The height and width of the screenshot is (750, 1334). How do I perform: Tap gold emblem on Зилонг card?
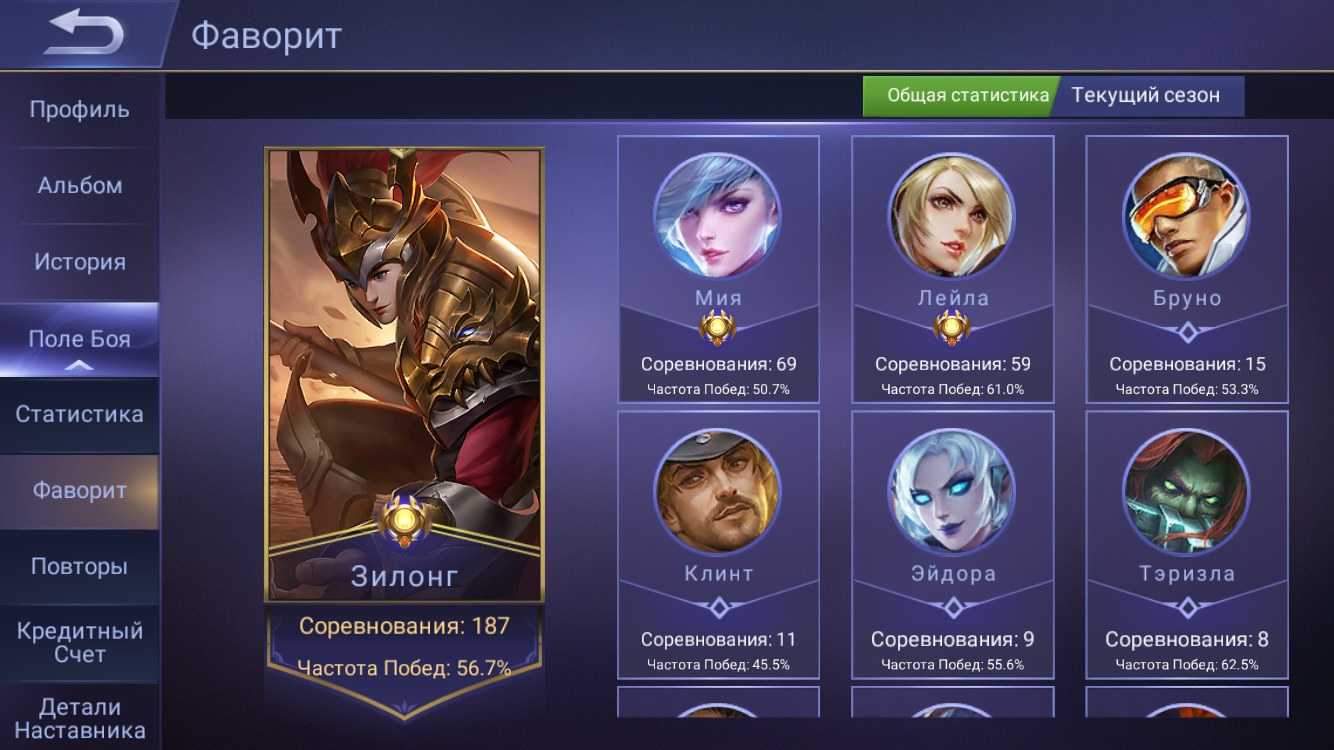(404, 520)
